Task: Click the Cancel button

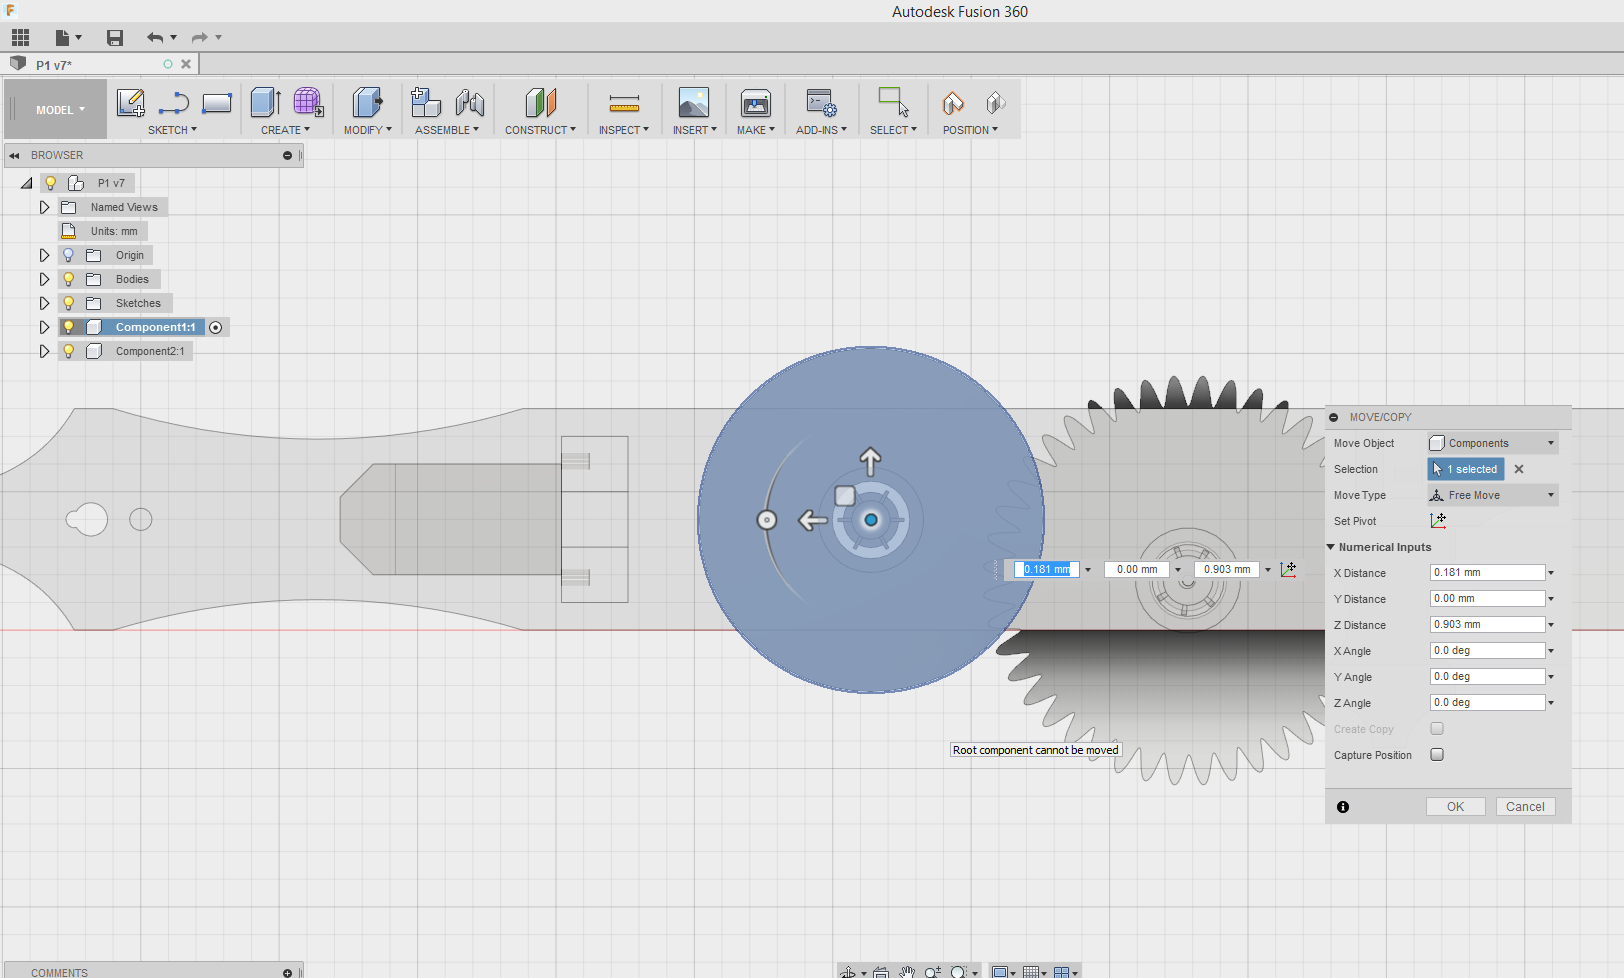Action: click(1525, 807)
